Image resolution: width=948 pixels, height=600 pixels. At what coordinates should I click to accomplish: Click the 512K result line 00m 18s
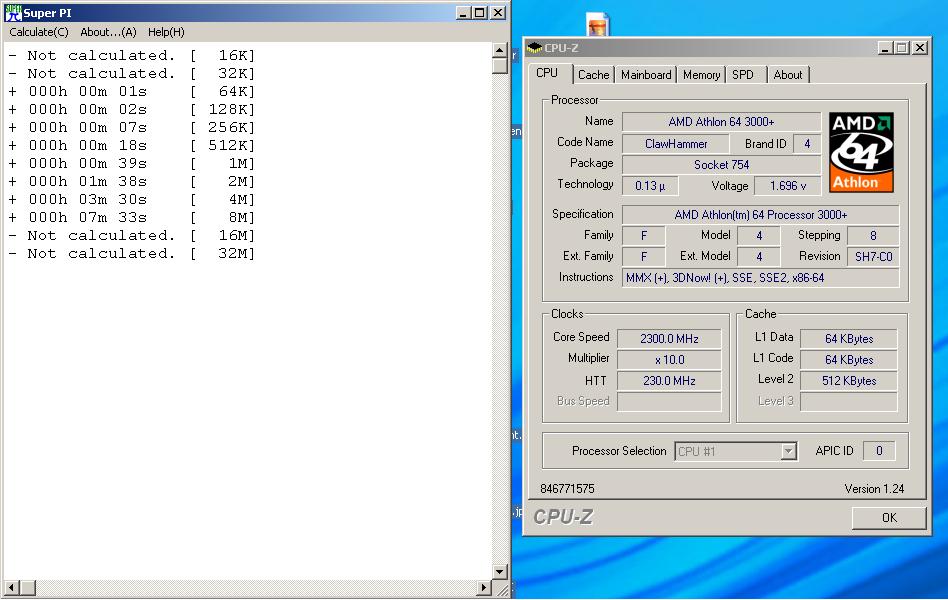tap(131, 145)
